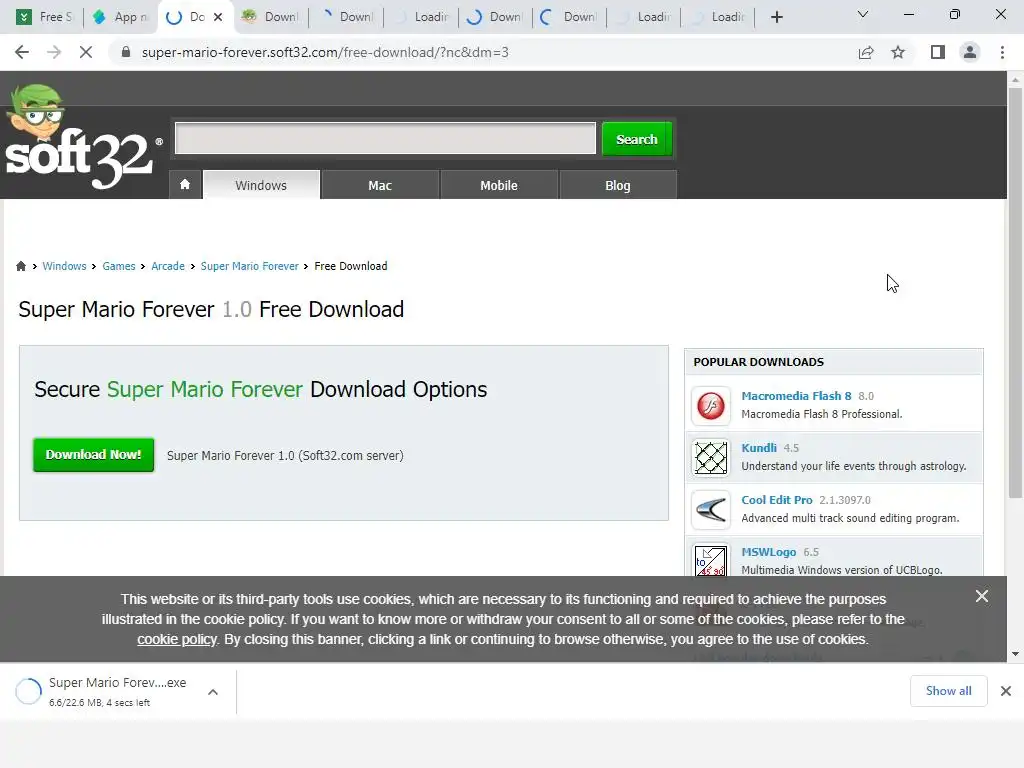Open the MSWLogo download link
The height and width of the screenshot is (768, 1024).
(769, 552)
